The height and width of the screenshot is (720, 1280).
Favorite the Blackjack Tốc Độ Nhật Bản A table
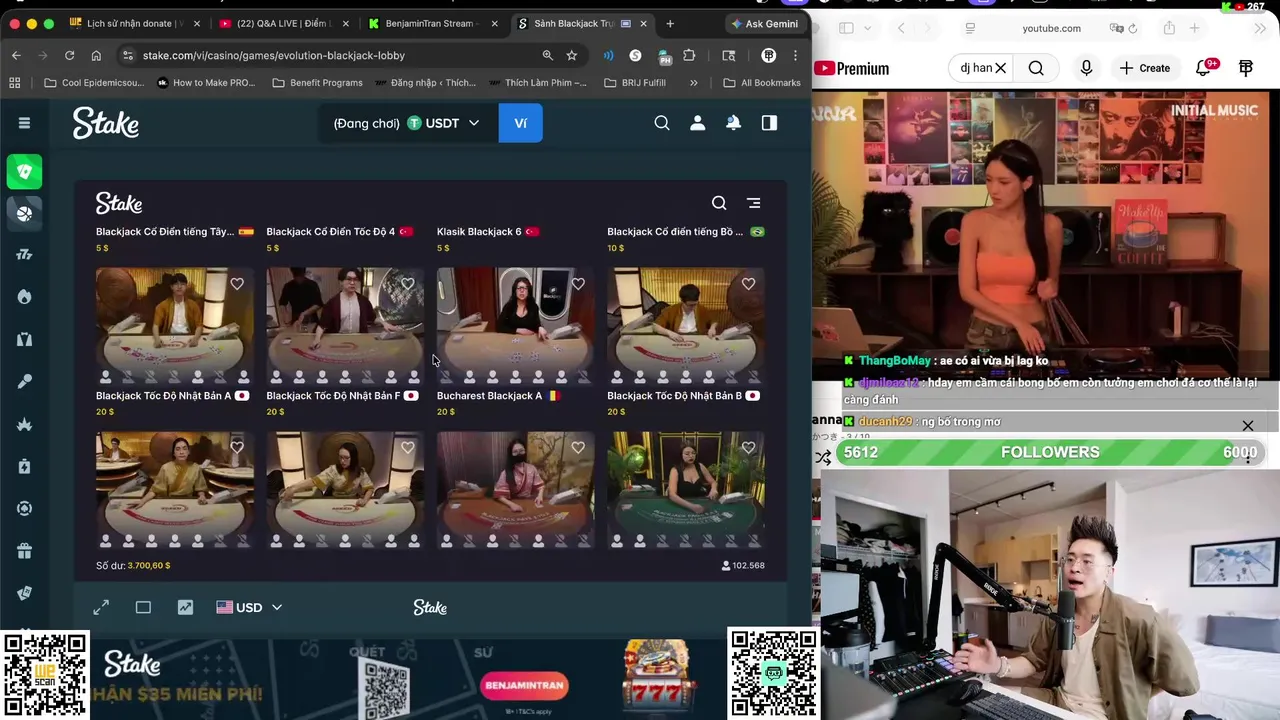(x=237, y=284)
